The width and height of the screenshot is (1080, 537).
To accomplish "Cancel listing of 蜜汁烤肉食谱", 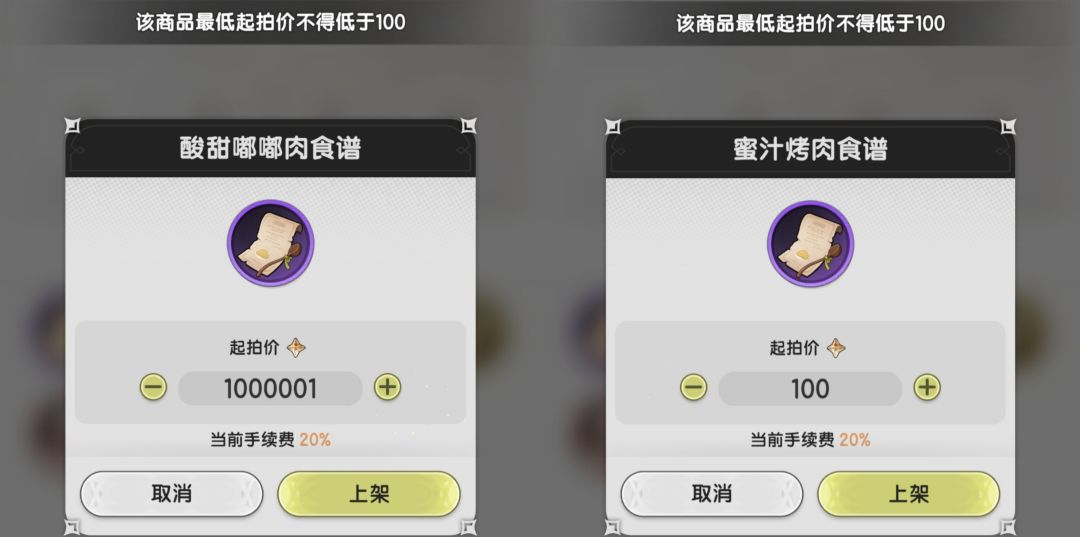I will coord(712,494).
